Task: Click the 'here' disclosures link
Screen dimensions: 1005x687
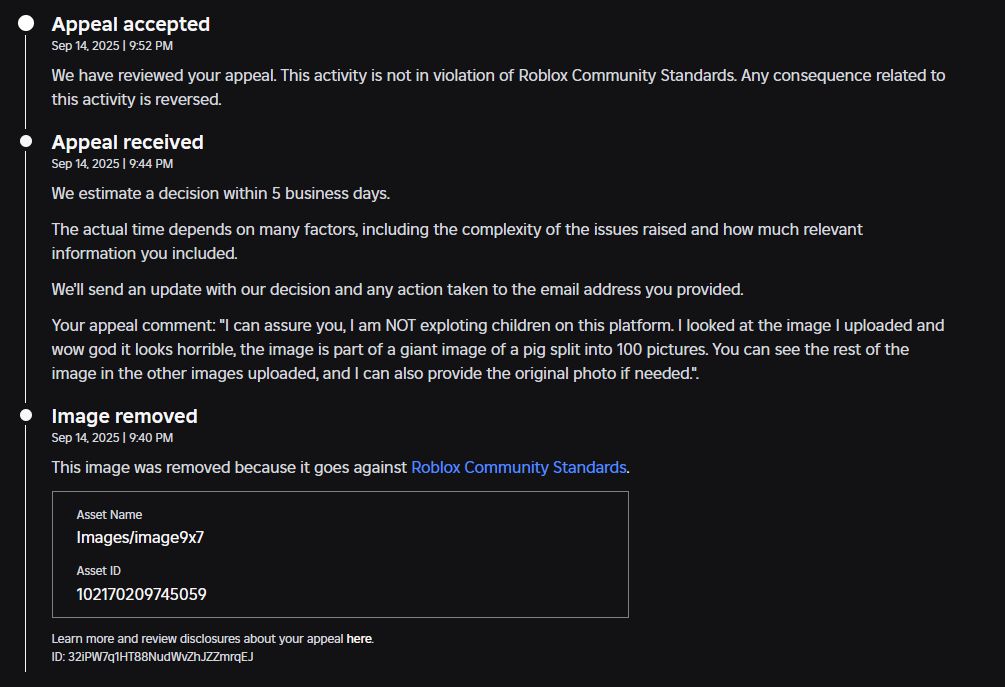Action: 359,638
